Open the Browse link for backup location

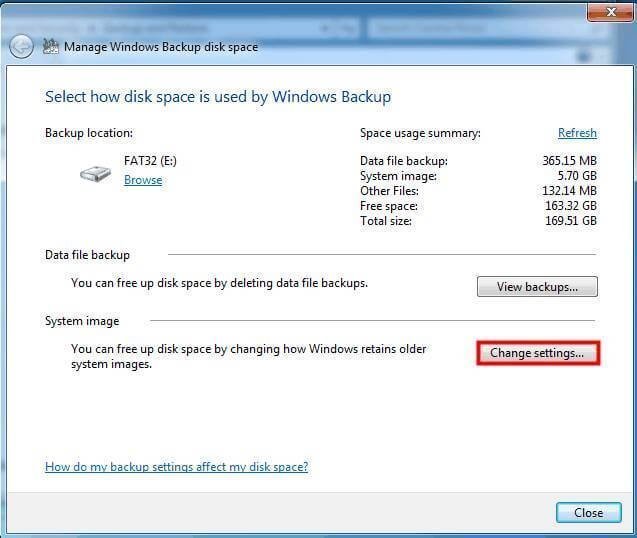[143, 180]
